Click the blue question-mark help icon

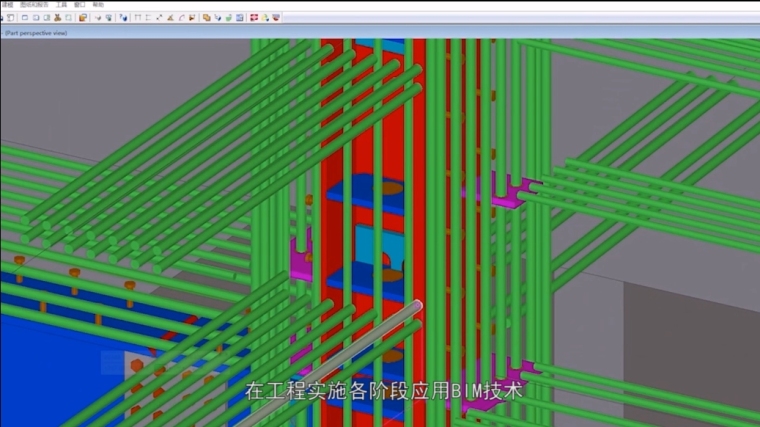click(x=124, y=17)
